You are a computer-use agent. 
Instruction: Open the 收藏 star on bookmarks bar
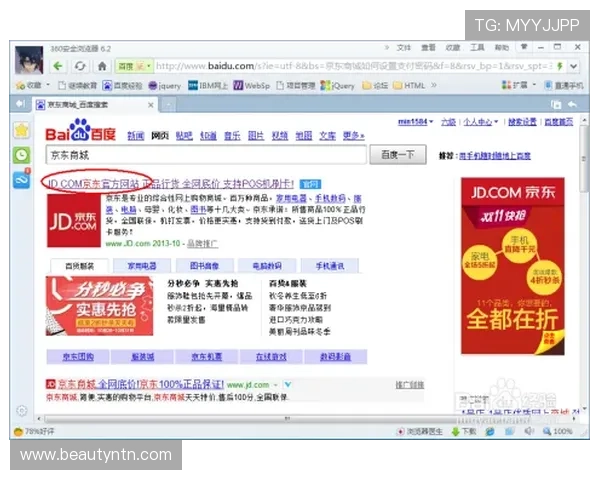pyautogui.click(x=20, y=85)
